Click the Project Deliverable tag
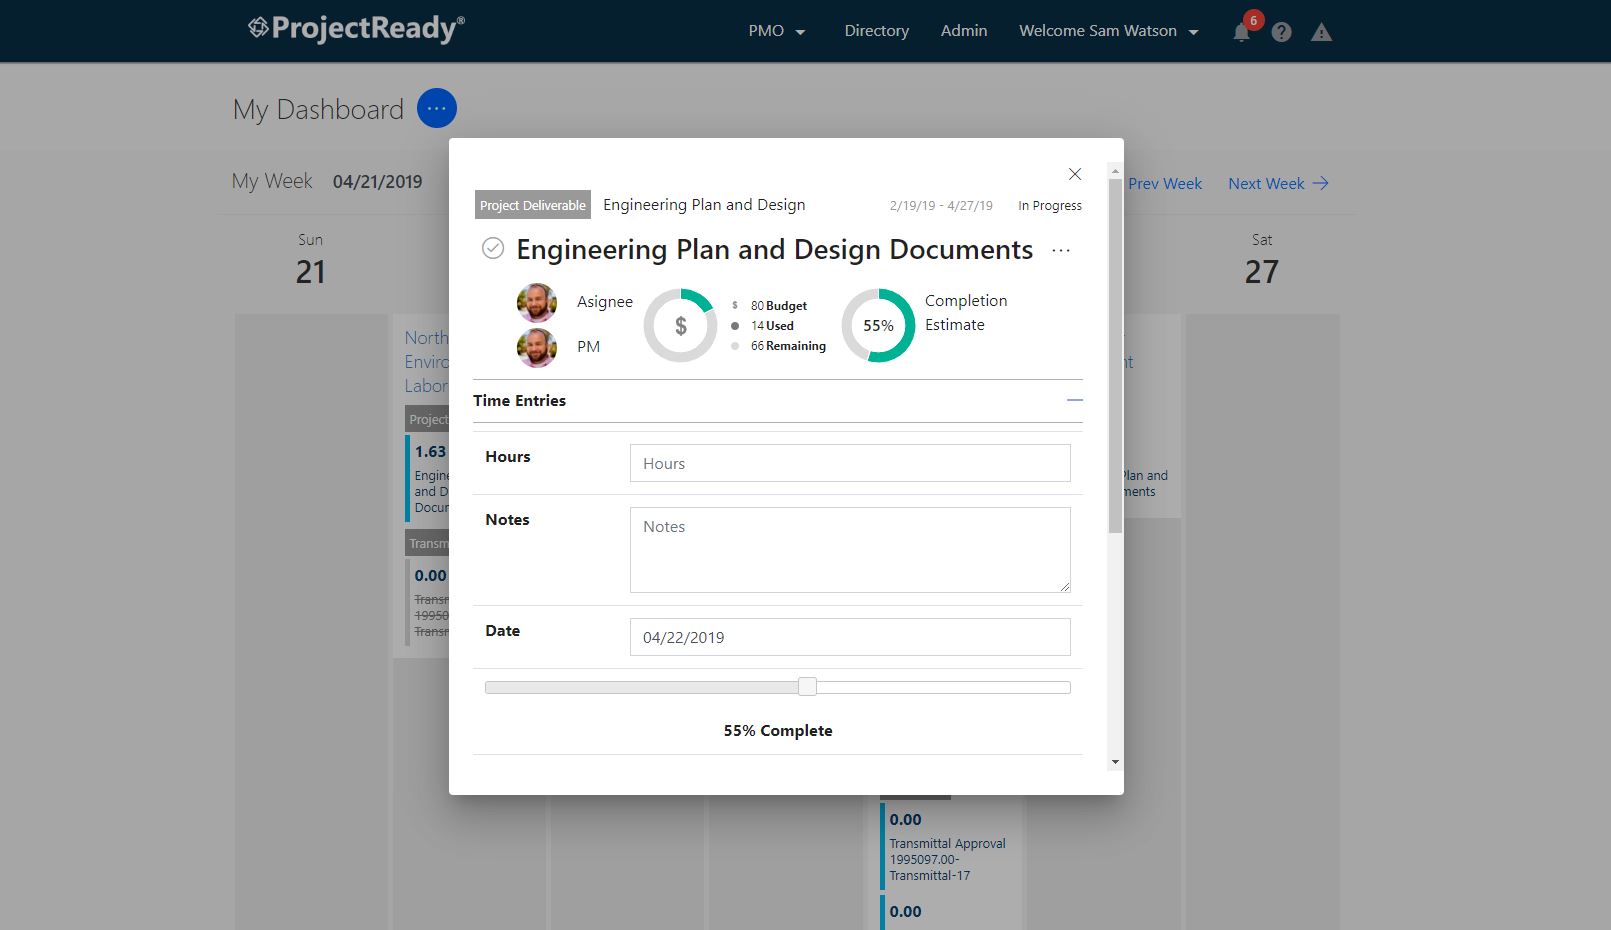The height and width of the screenshot is (930, 1611). pyautogui.click(x=533, y=205)
